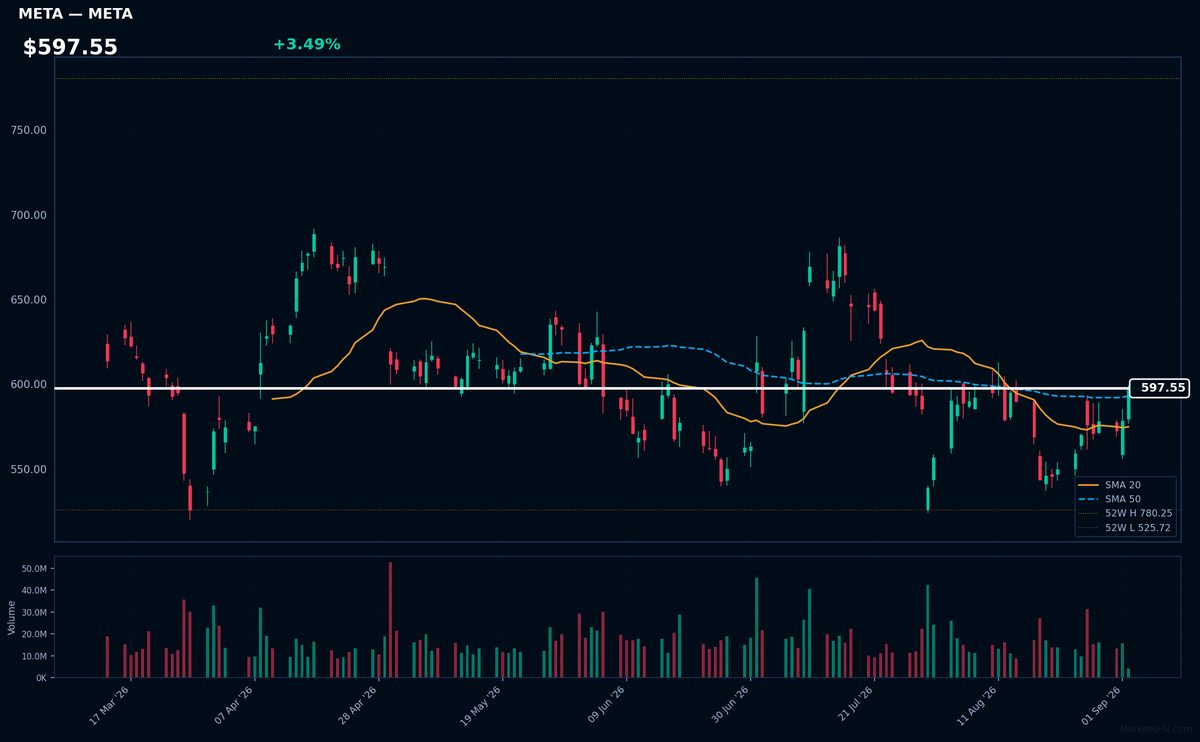The image size is (1200, 742).
Task: Click the 11 Aug '26 date label
Action: coord(976,705)
